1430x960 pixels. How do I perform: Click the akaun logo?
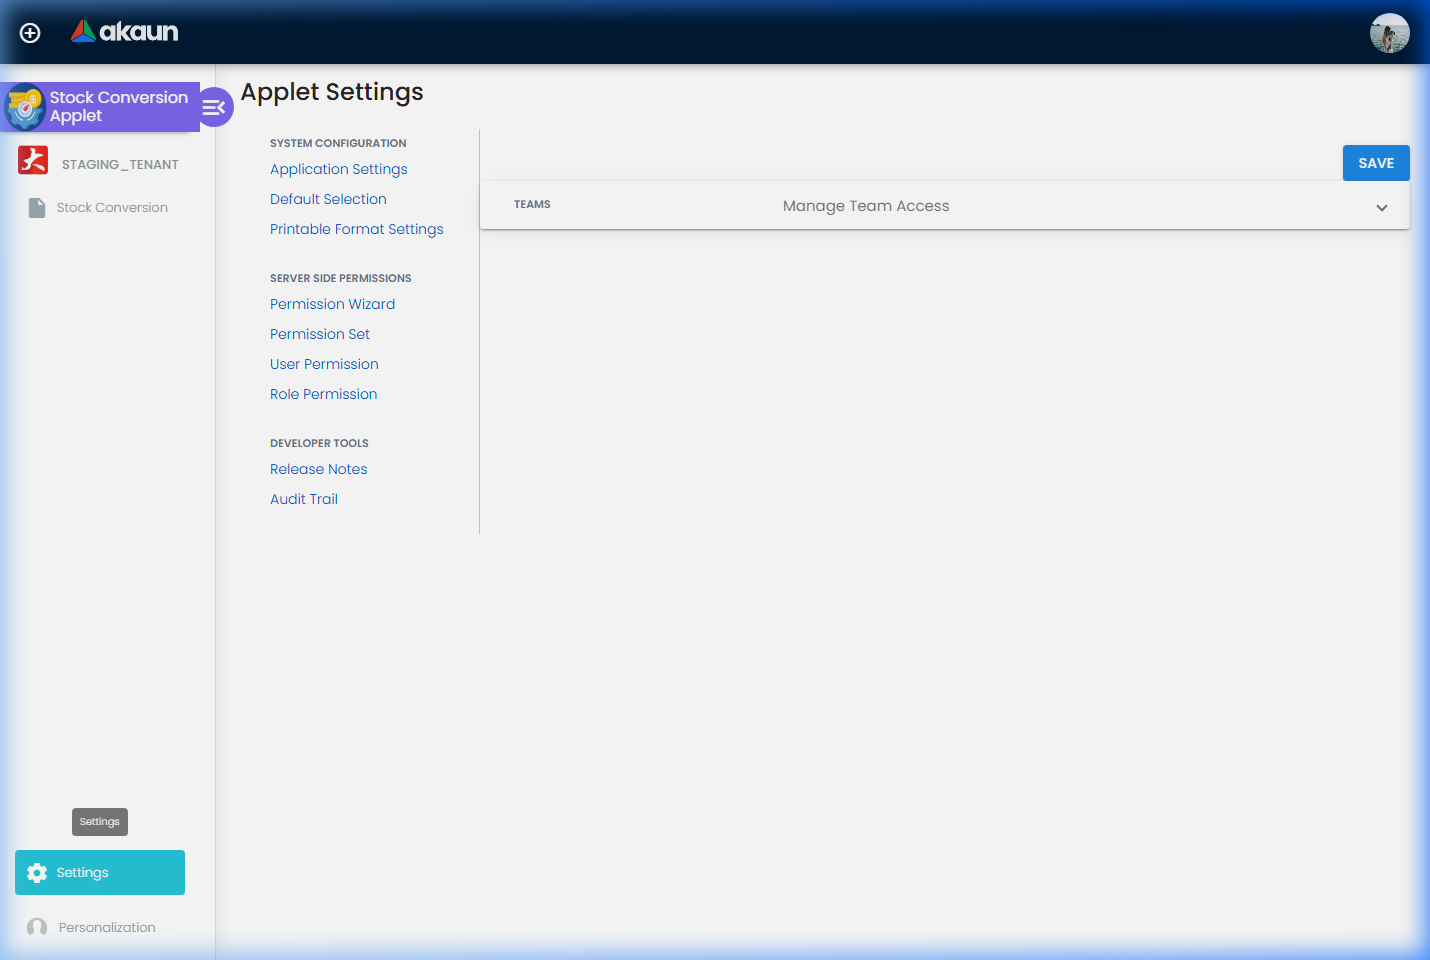124,30
